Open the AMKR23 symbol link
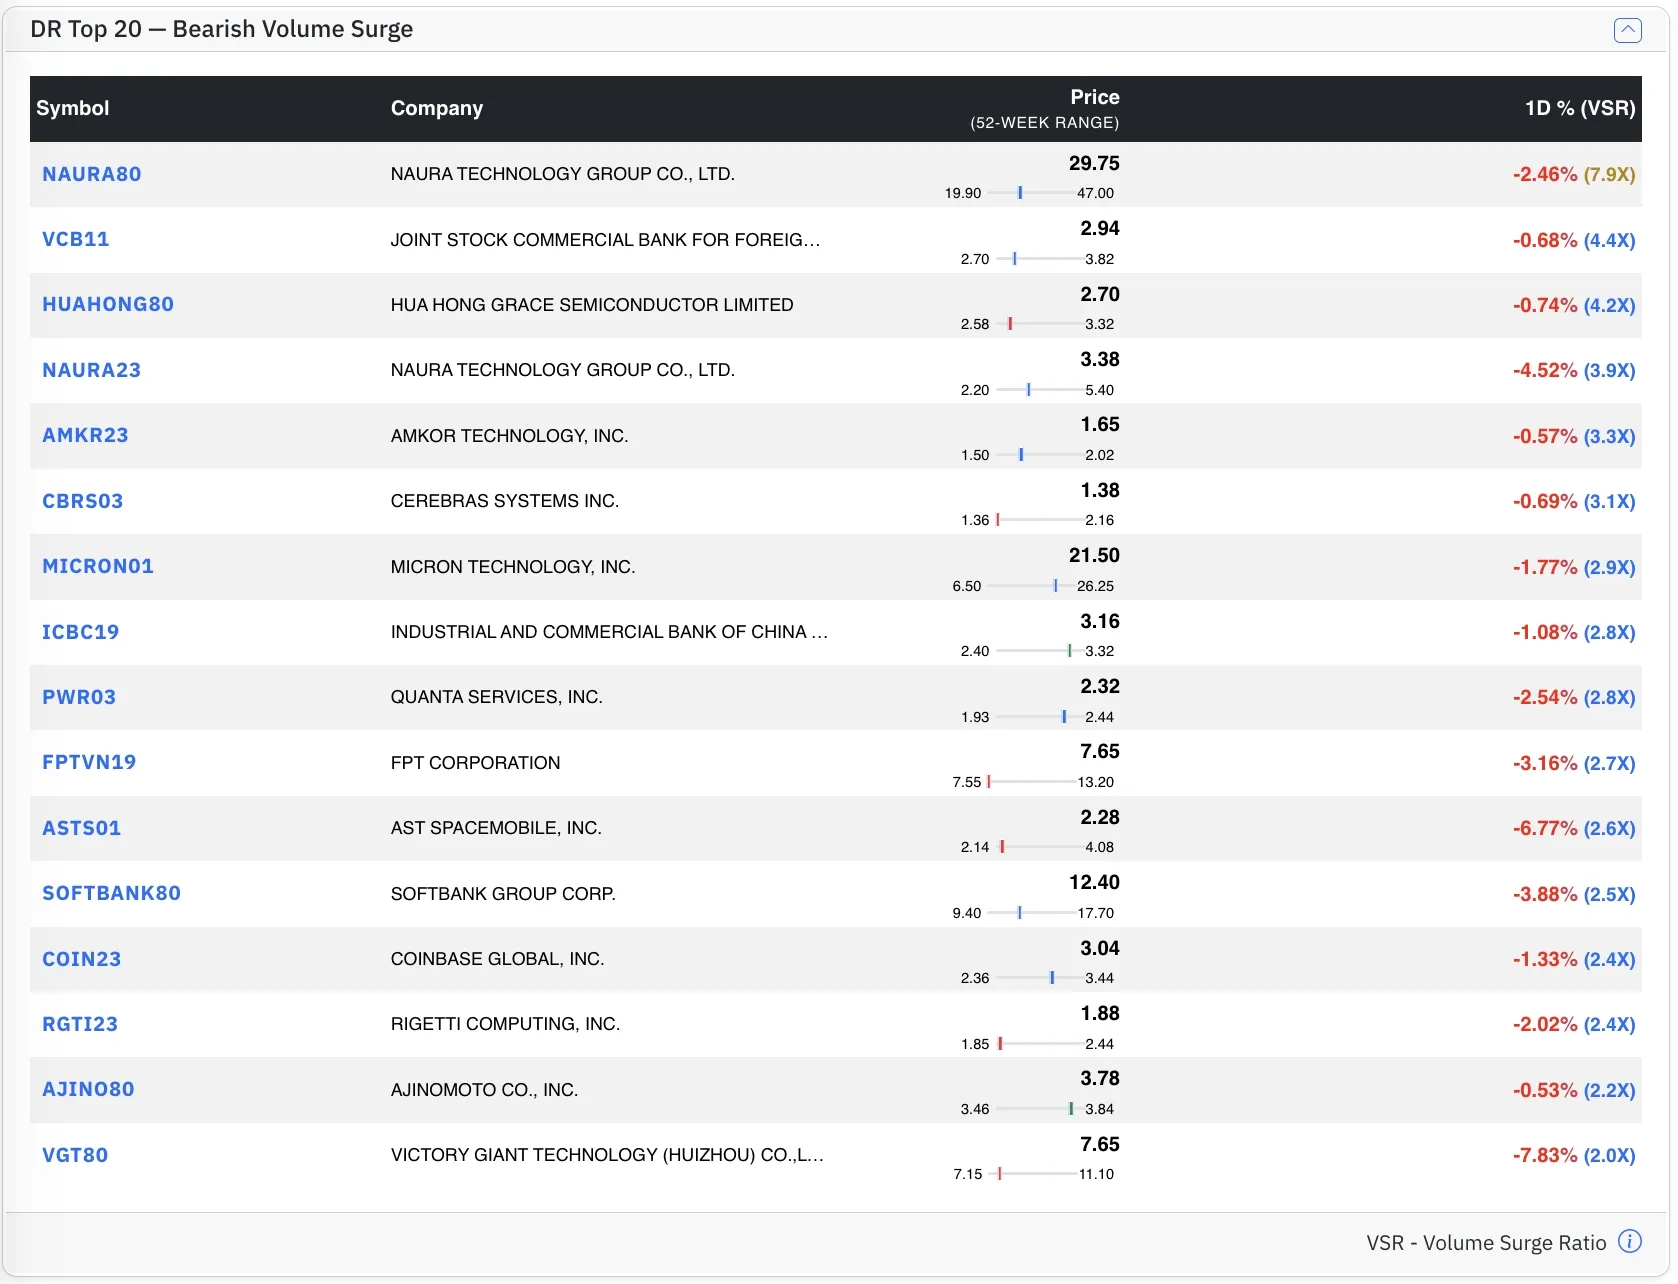The height and width of the screenshot is (1284, 1678). tap(85, 435)
